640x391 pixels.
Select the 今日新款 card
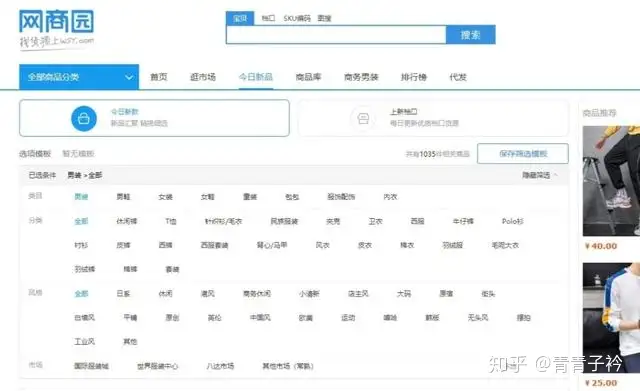click(x=154, y=118)
